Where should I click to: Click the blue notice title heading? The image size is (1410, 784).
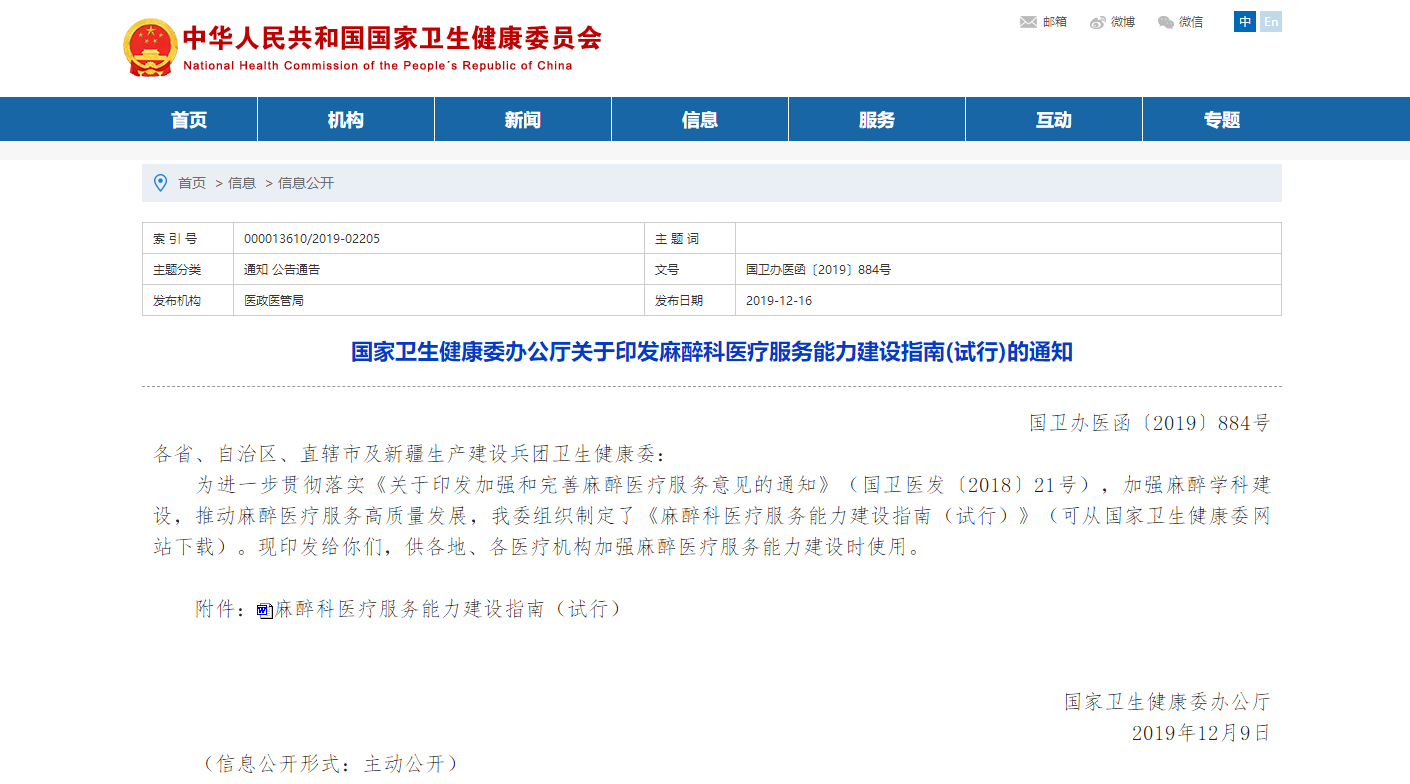pyautogui.click(x=711, y=352)
